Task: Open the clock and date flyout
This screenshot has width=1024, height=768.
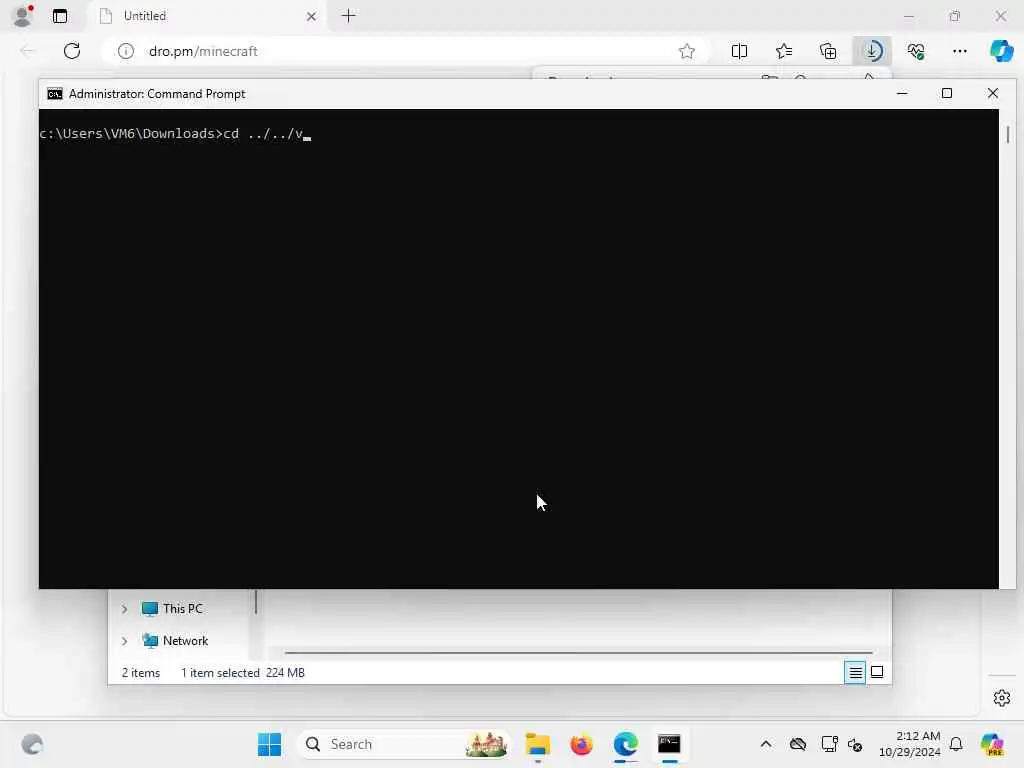Action: (x=910, y=744)
